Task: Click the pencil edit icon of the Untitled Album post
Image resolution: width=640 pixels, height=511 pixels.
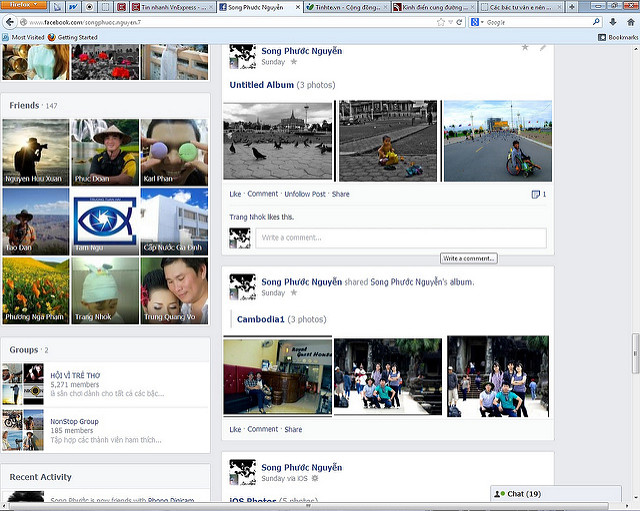Action: (542, 47)
